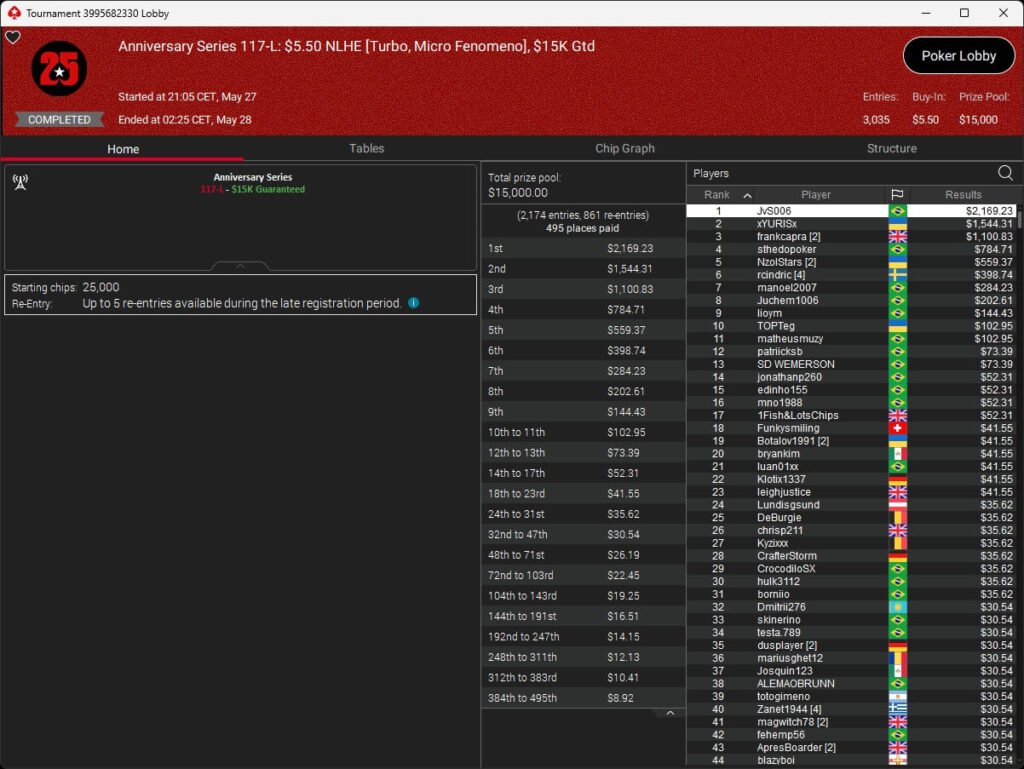This screenshot has width=1024, height=769.
Task: Select player Botalov1991 [2] in list
Action: tap(852, 441)
